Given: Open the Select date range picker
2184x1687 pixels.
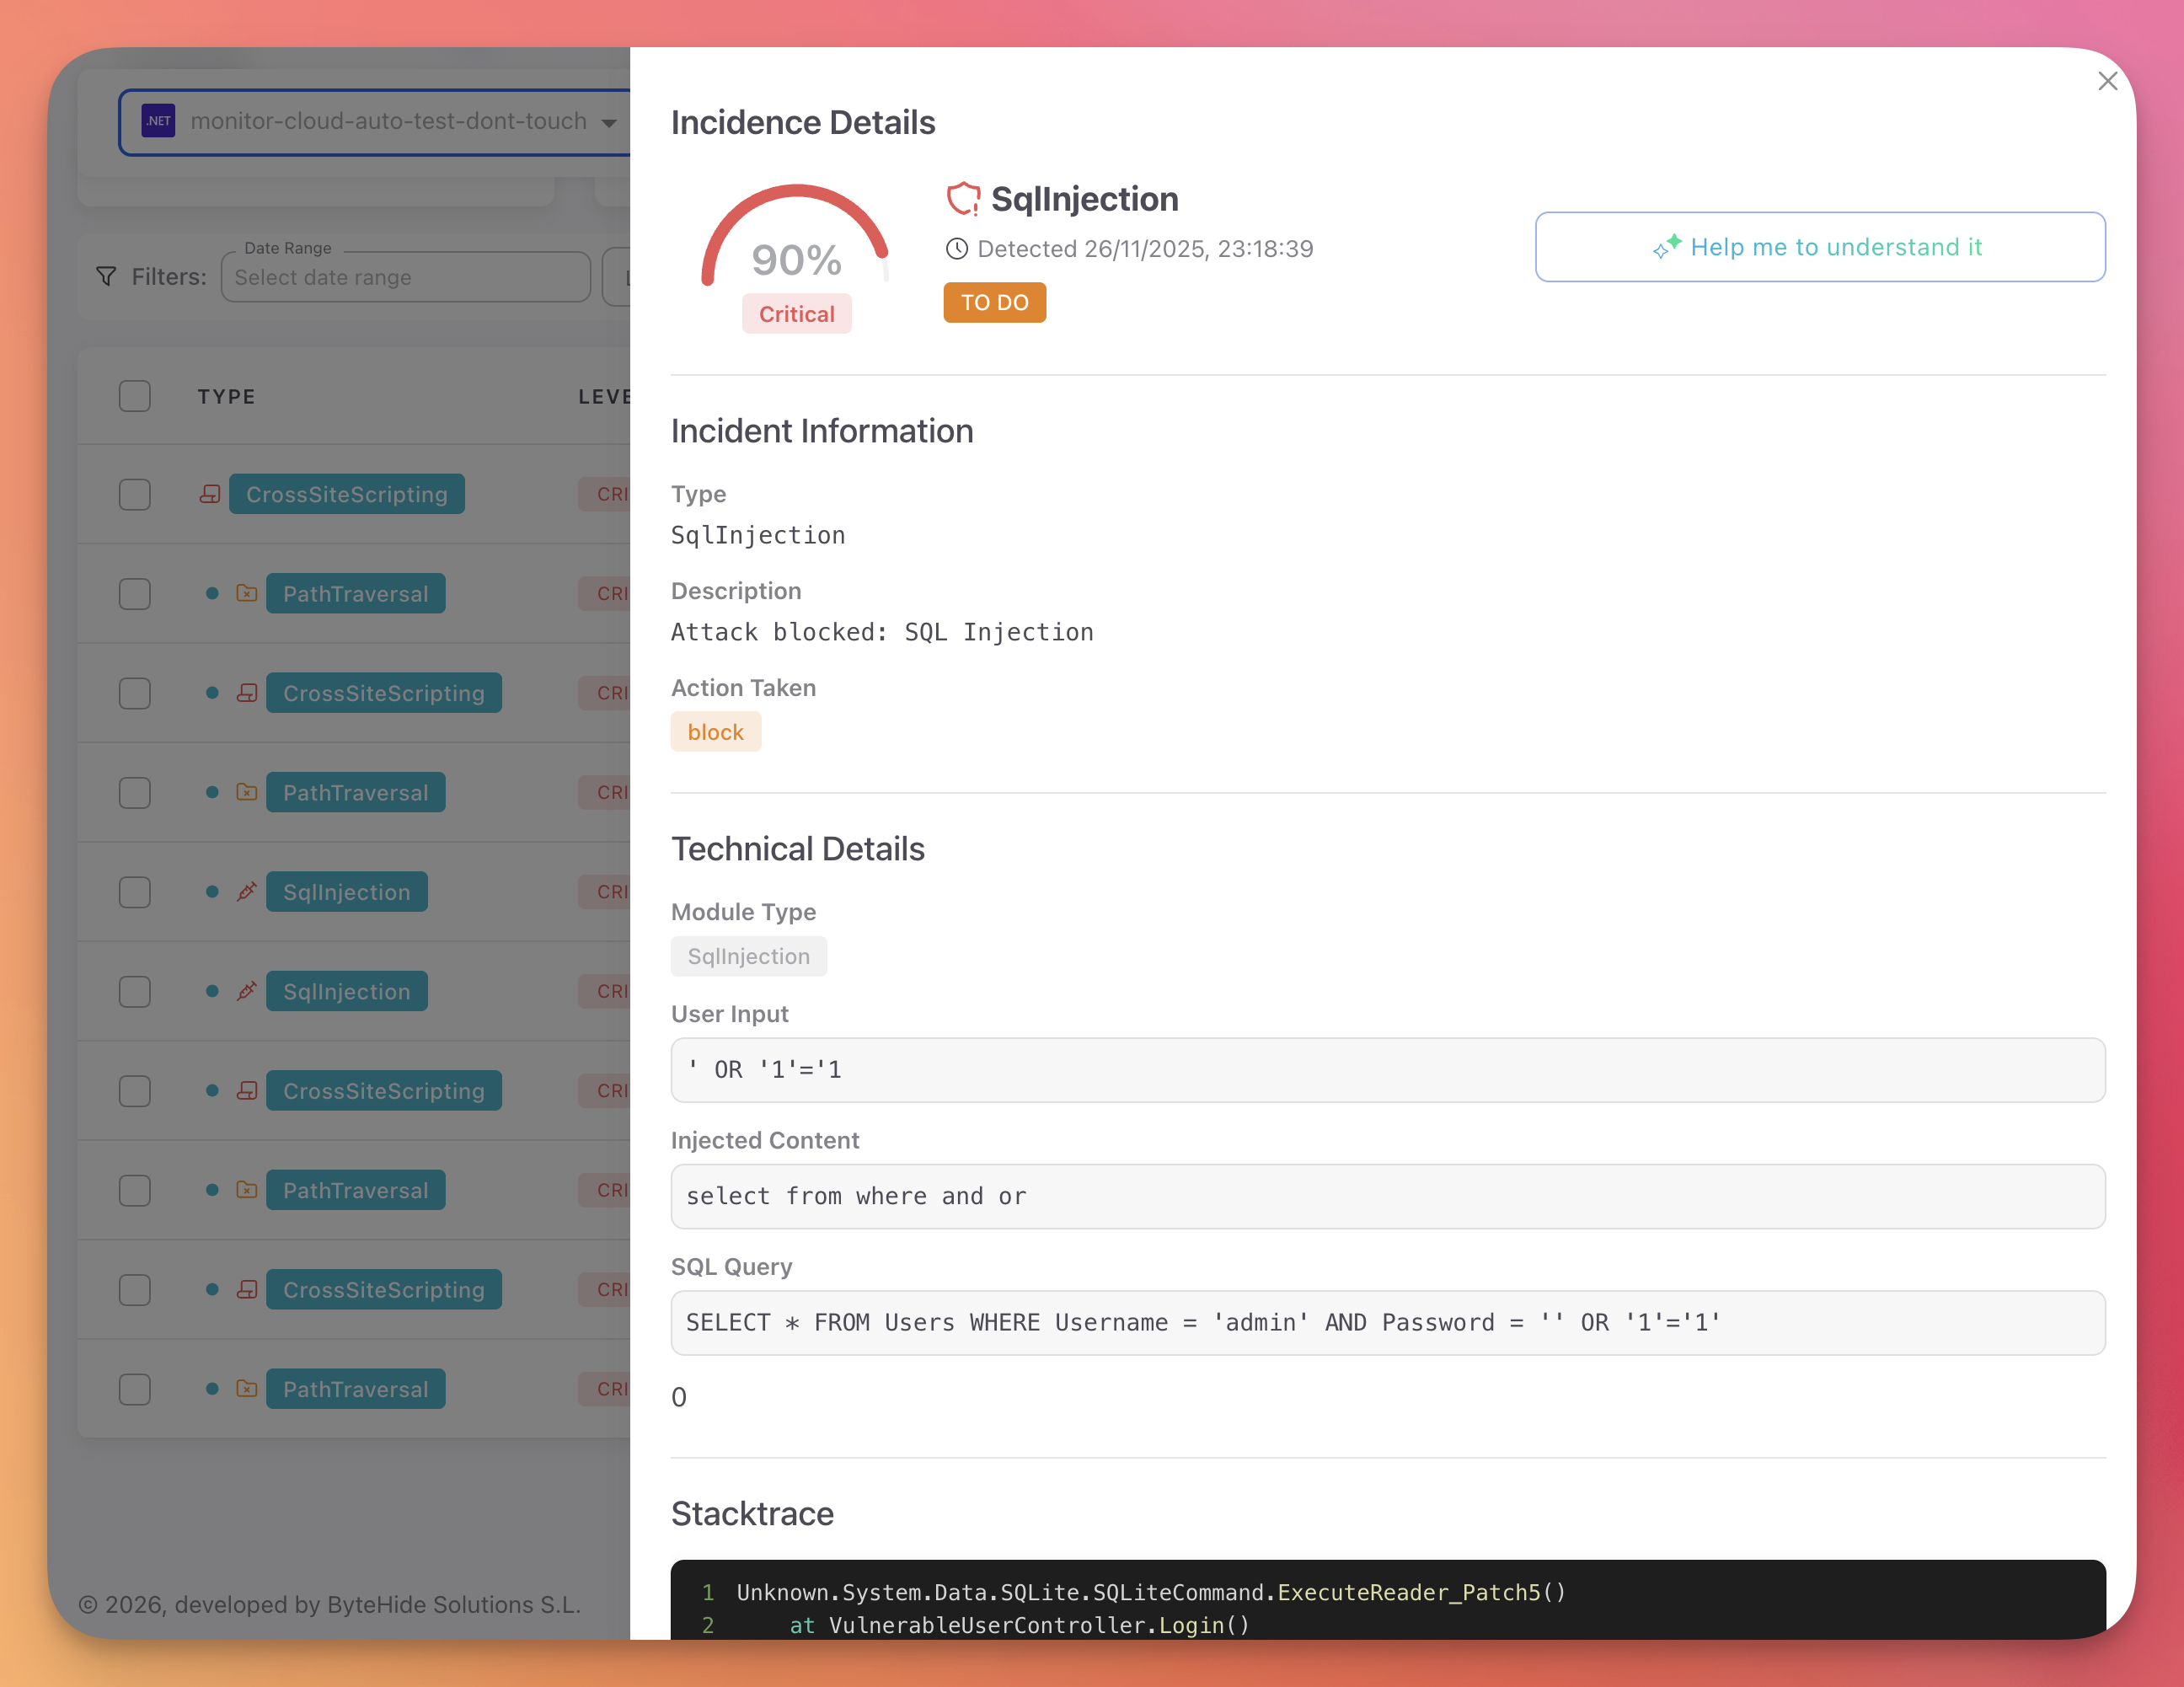Looking at the screenshot, I should pos(404,277).
